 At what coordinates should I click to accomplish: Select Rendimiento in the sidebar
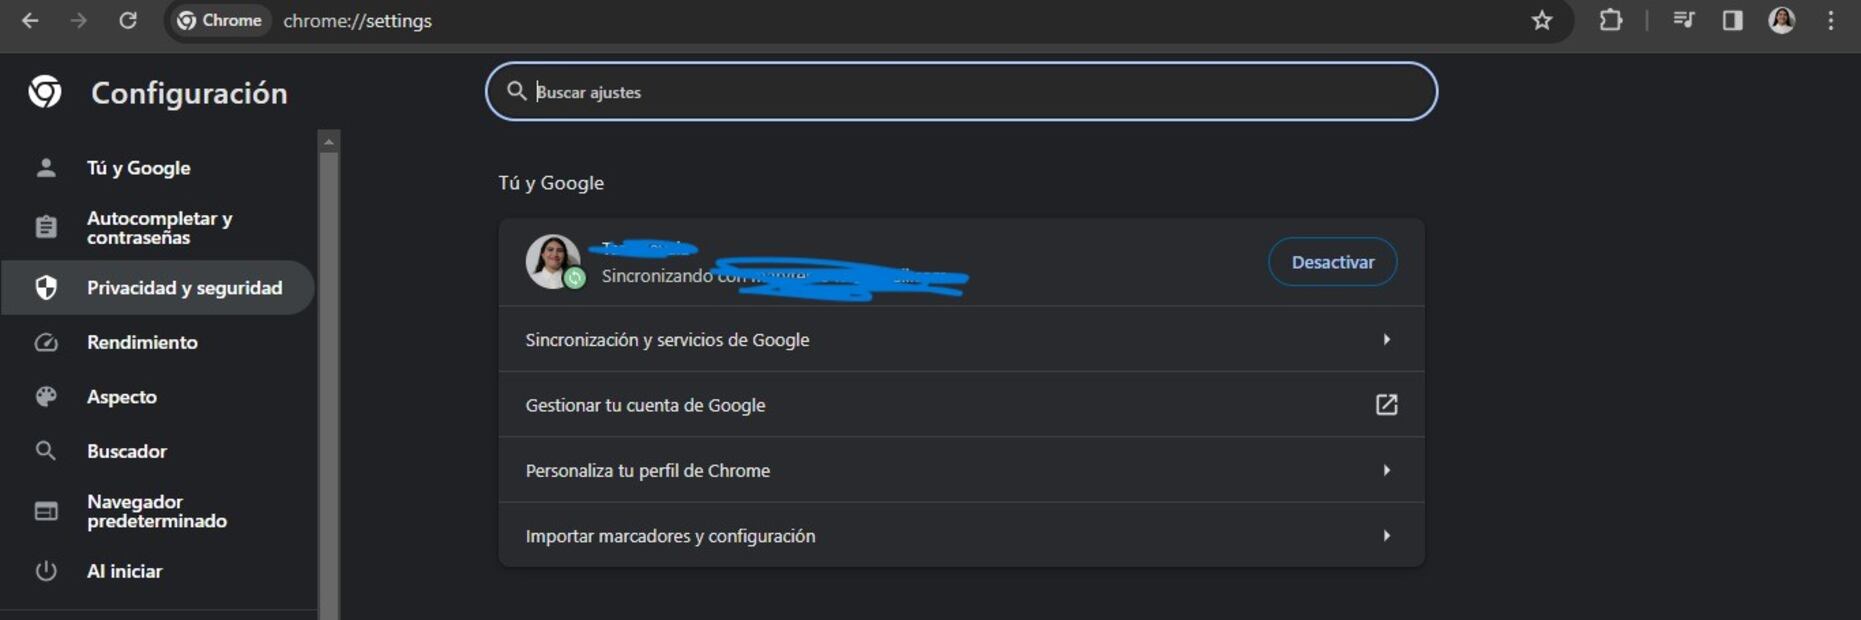[142, 342]
